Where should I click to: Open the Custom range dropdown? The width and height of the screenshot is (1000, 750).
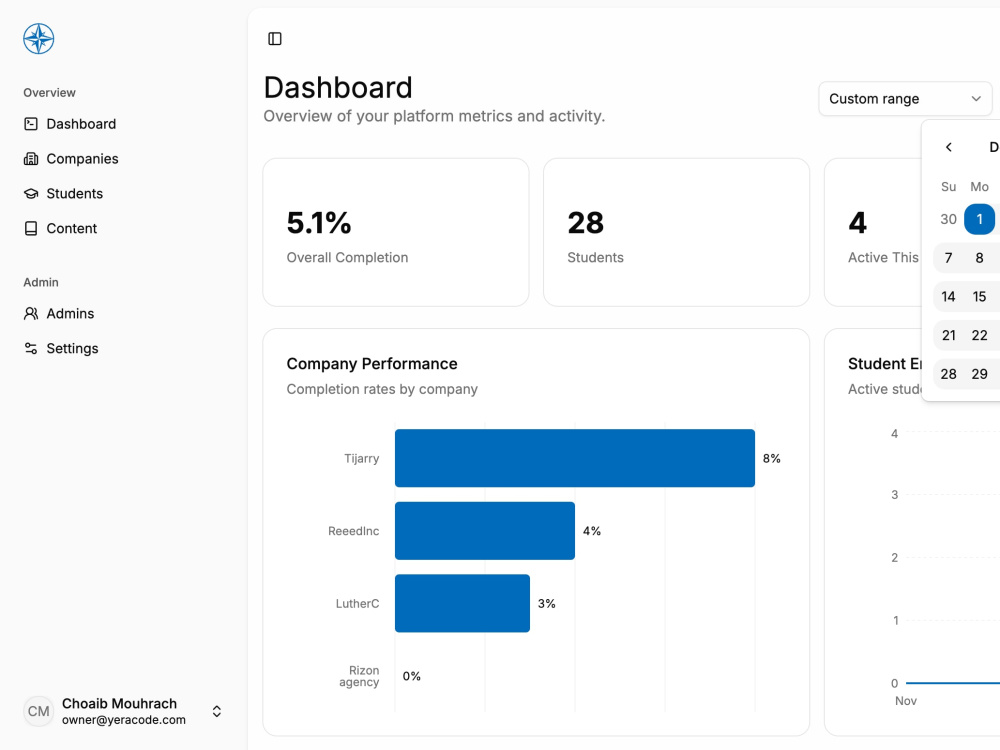[905, 99]
